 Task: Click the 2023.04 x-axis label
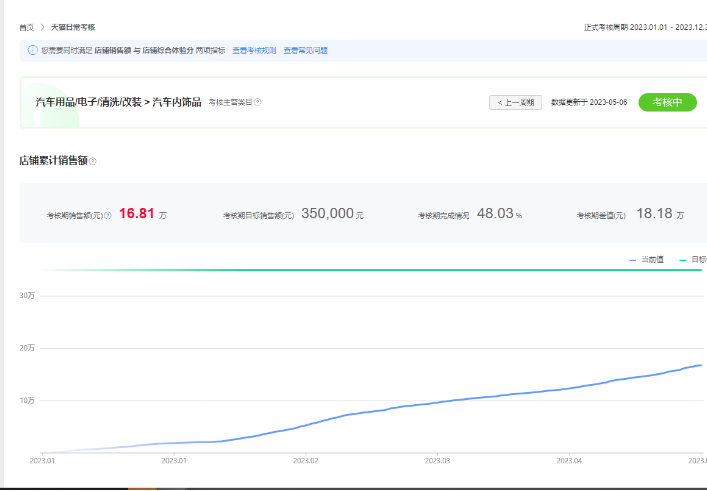point(569,461)
